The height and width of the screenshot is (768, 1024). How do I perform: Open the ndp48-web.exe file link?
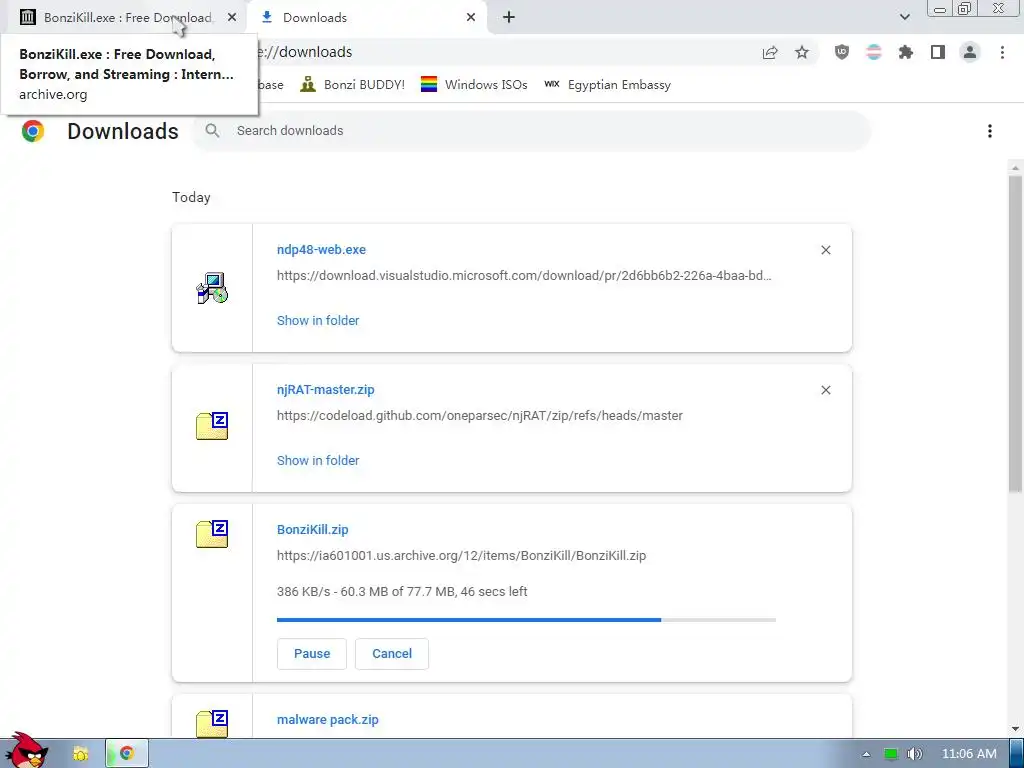321,249
